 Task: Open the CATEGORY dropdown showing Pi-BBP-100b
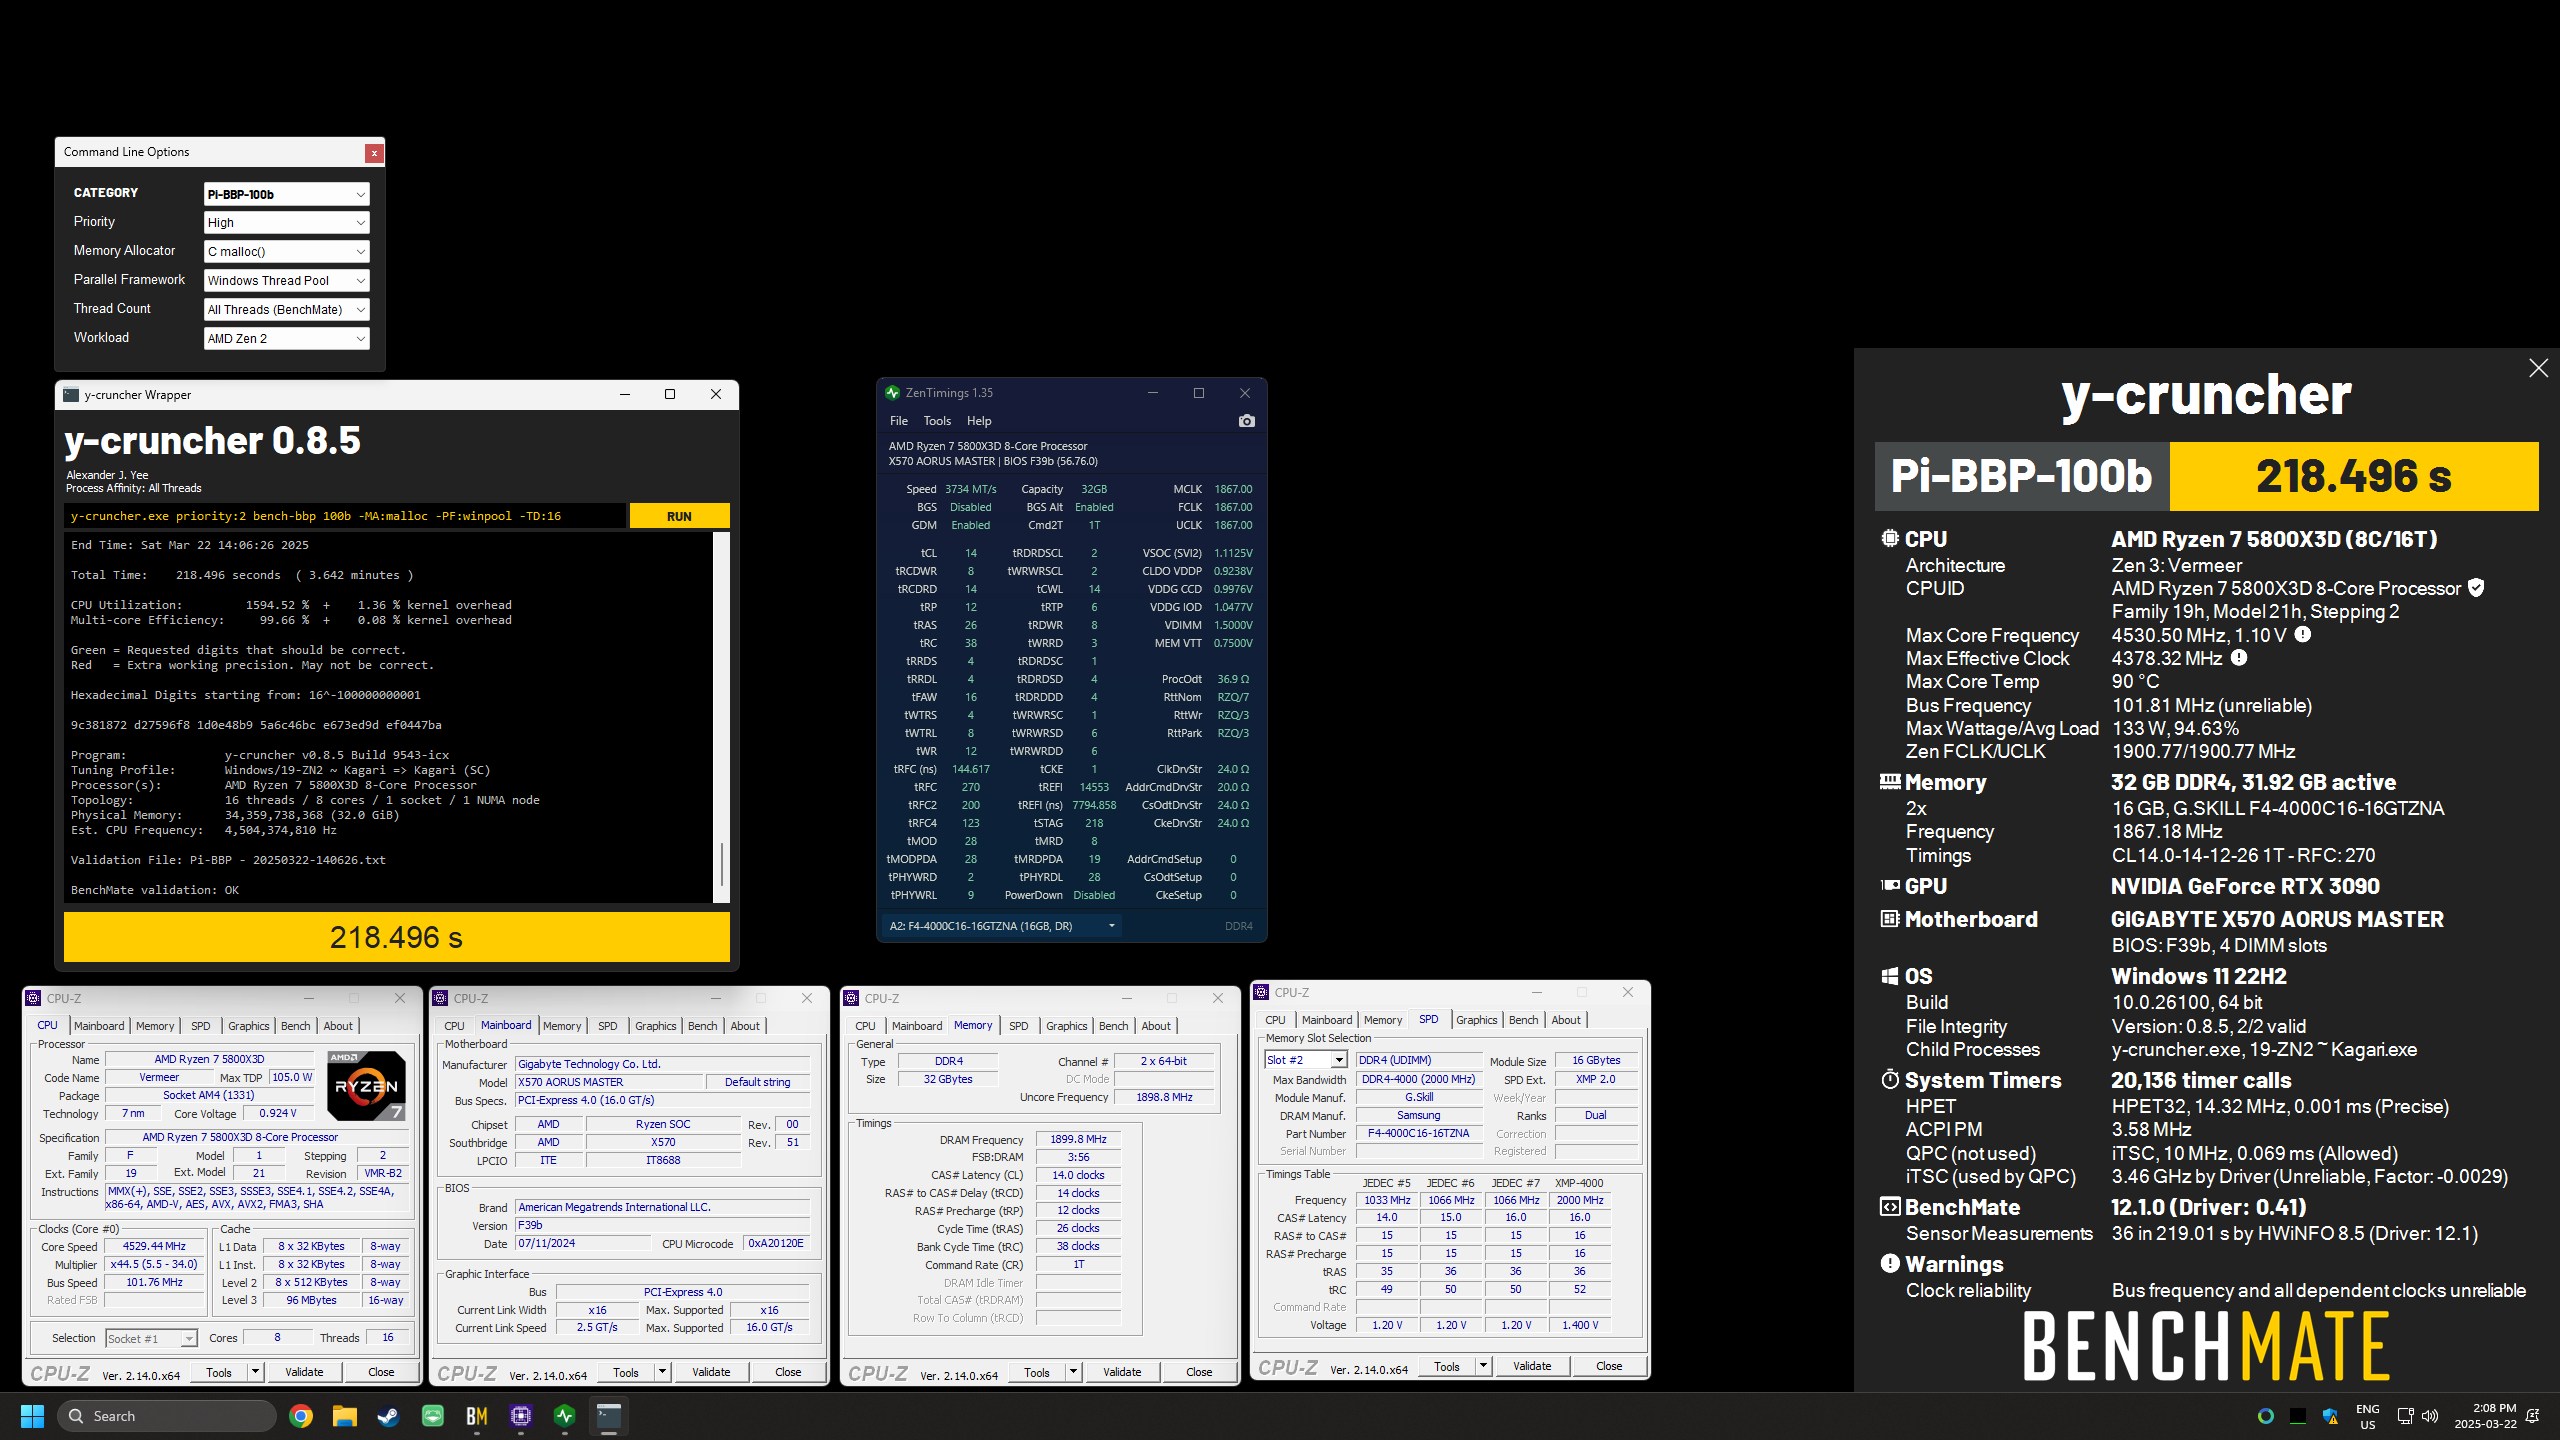(287, 194)
